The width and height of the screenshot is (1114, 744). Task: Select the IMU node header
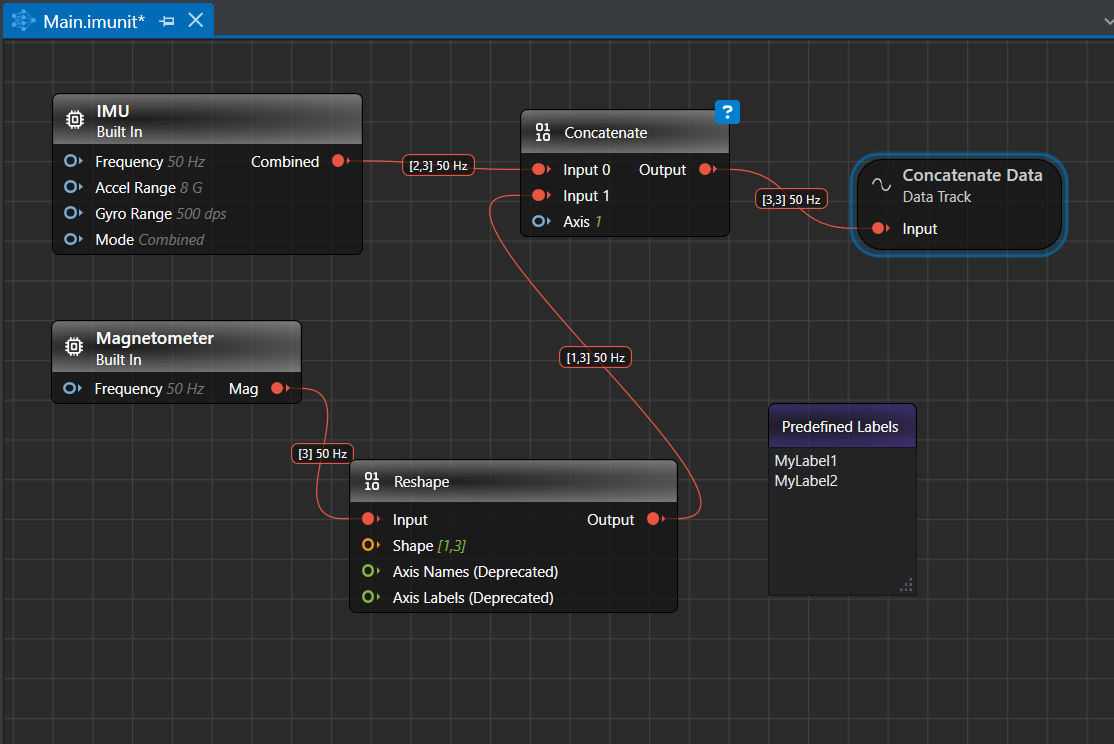click(x=207, y=120)
